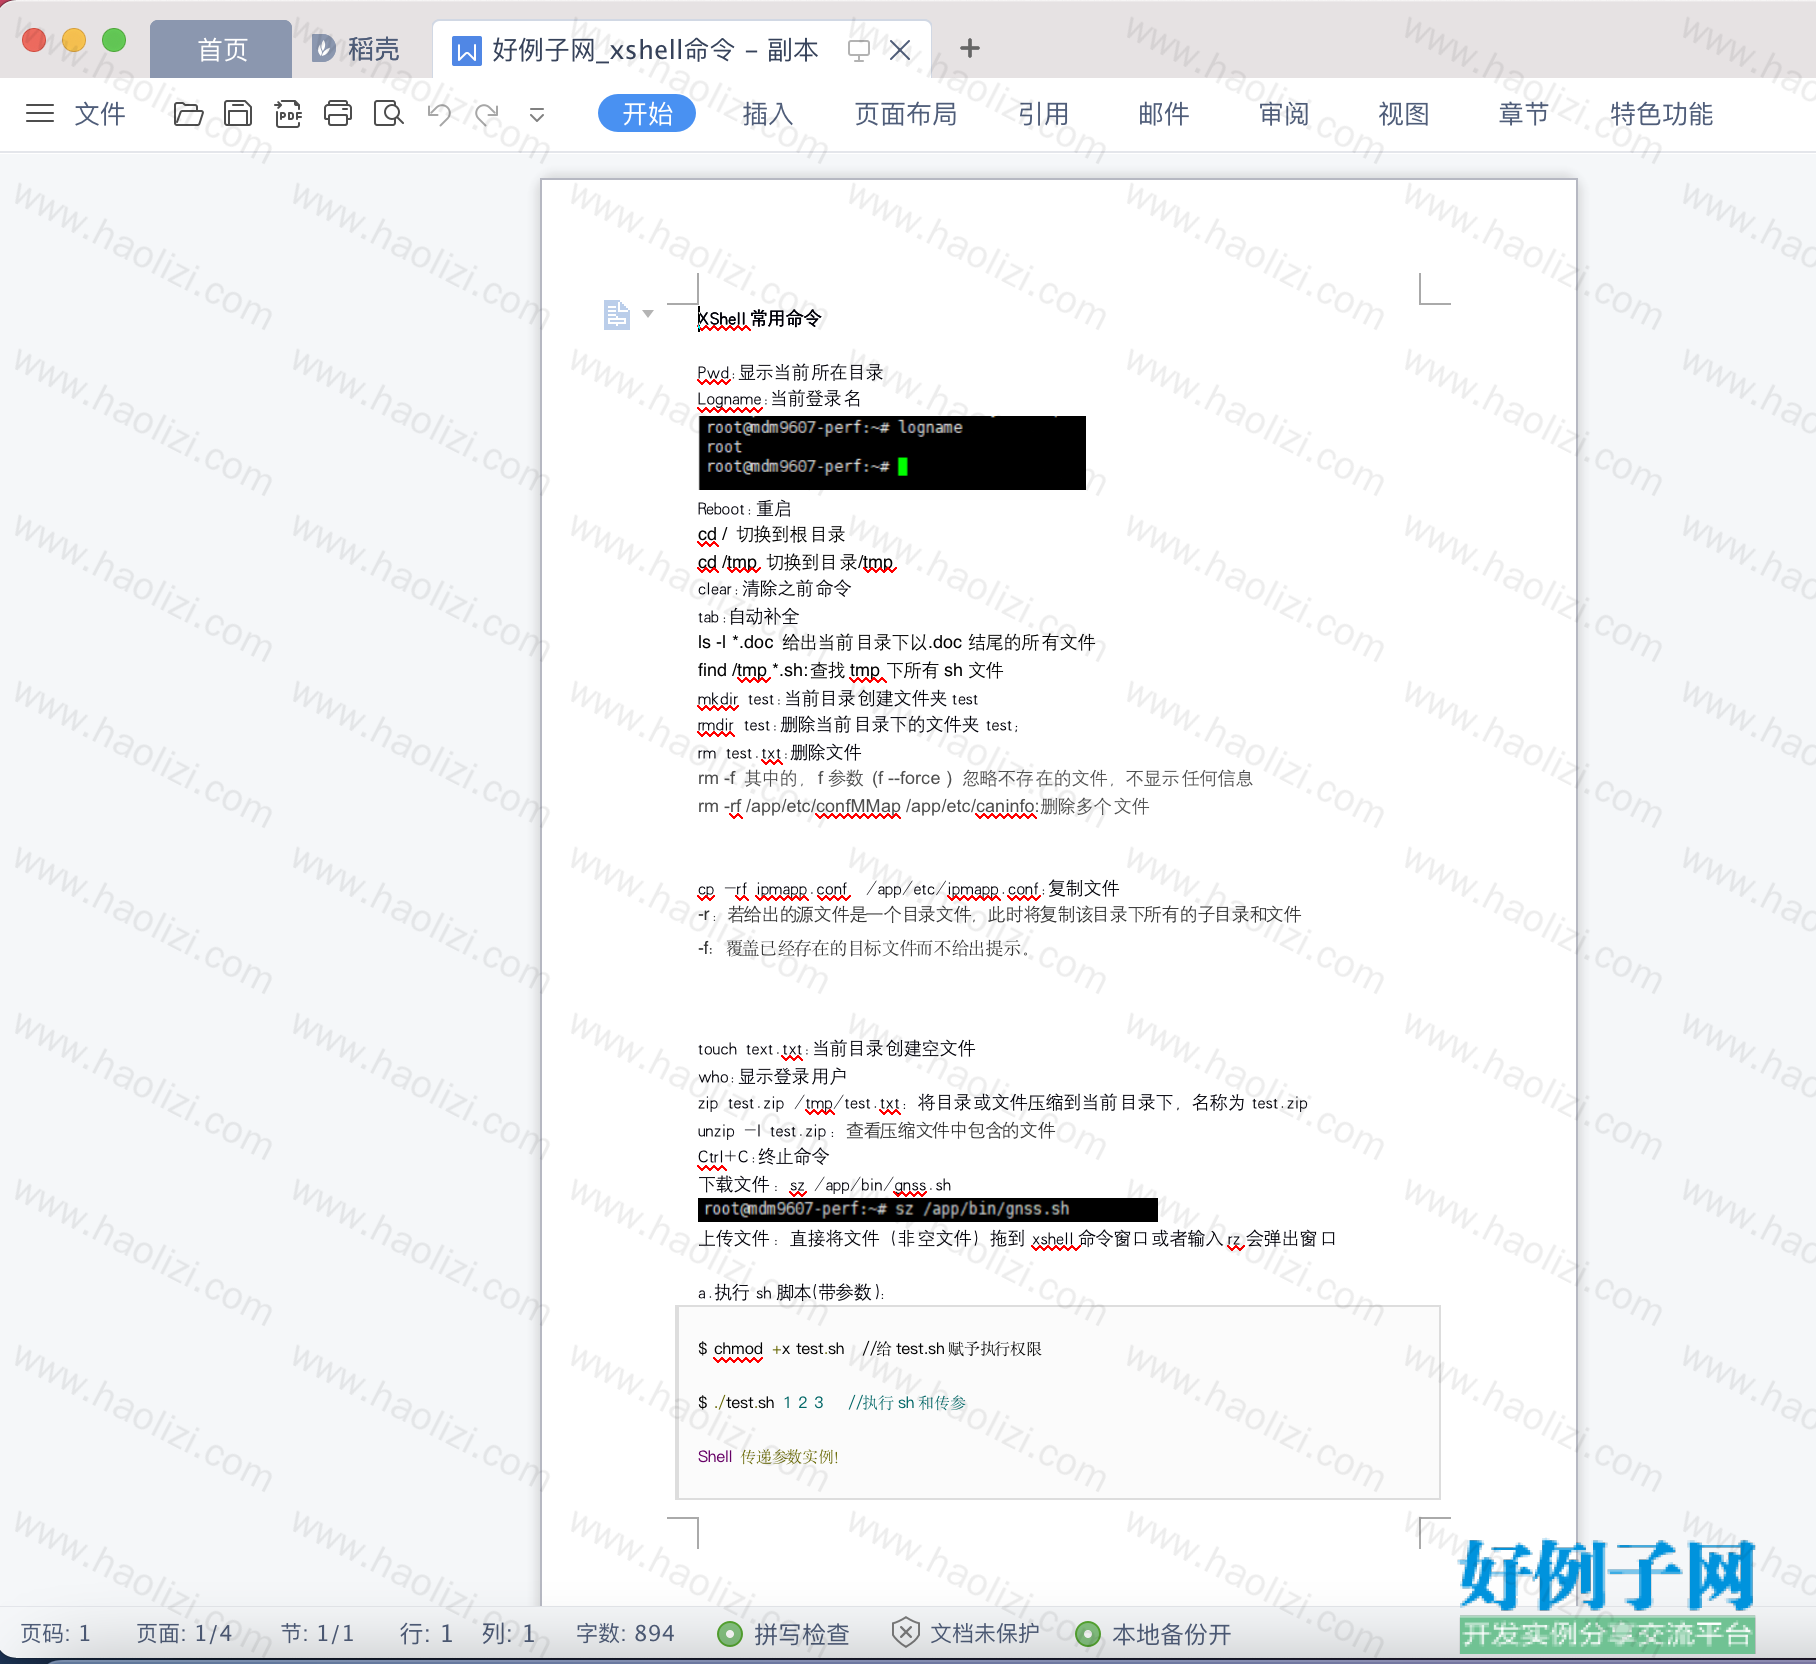
Task: Go to the 引用 tab
Action: (1044, 114)
